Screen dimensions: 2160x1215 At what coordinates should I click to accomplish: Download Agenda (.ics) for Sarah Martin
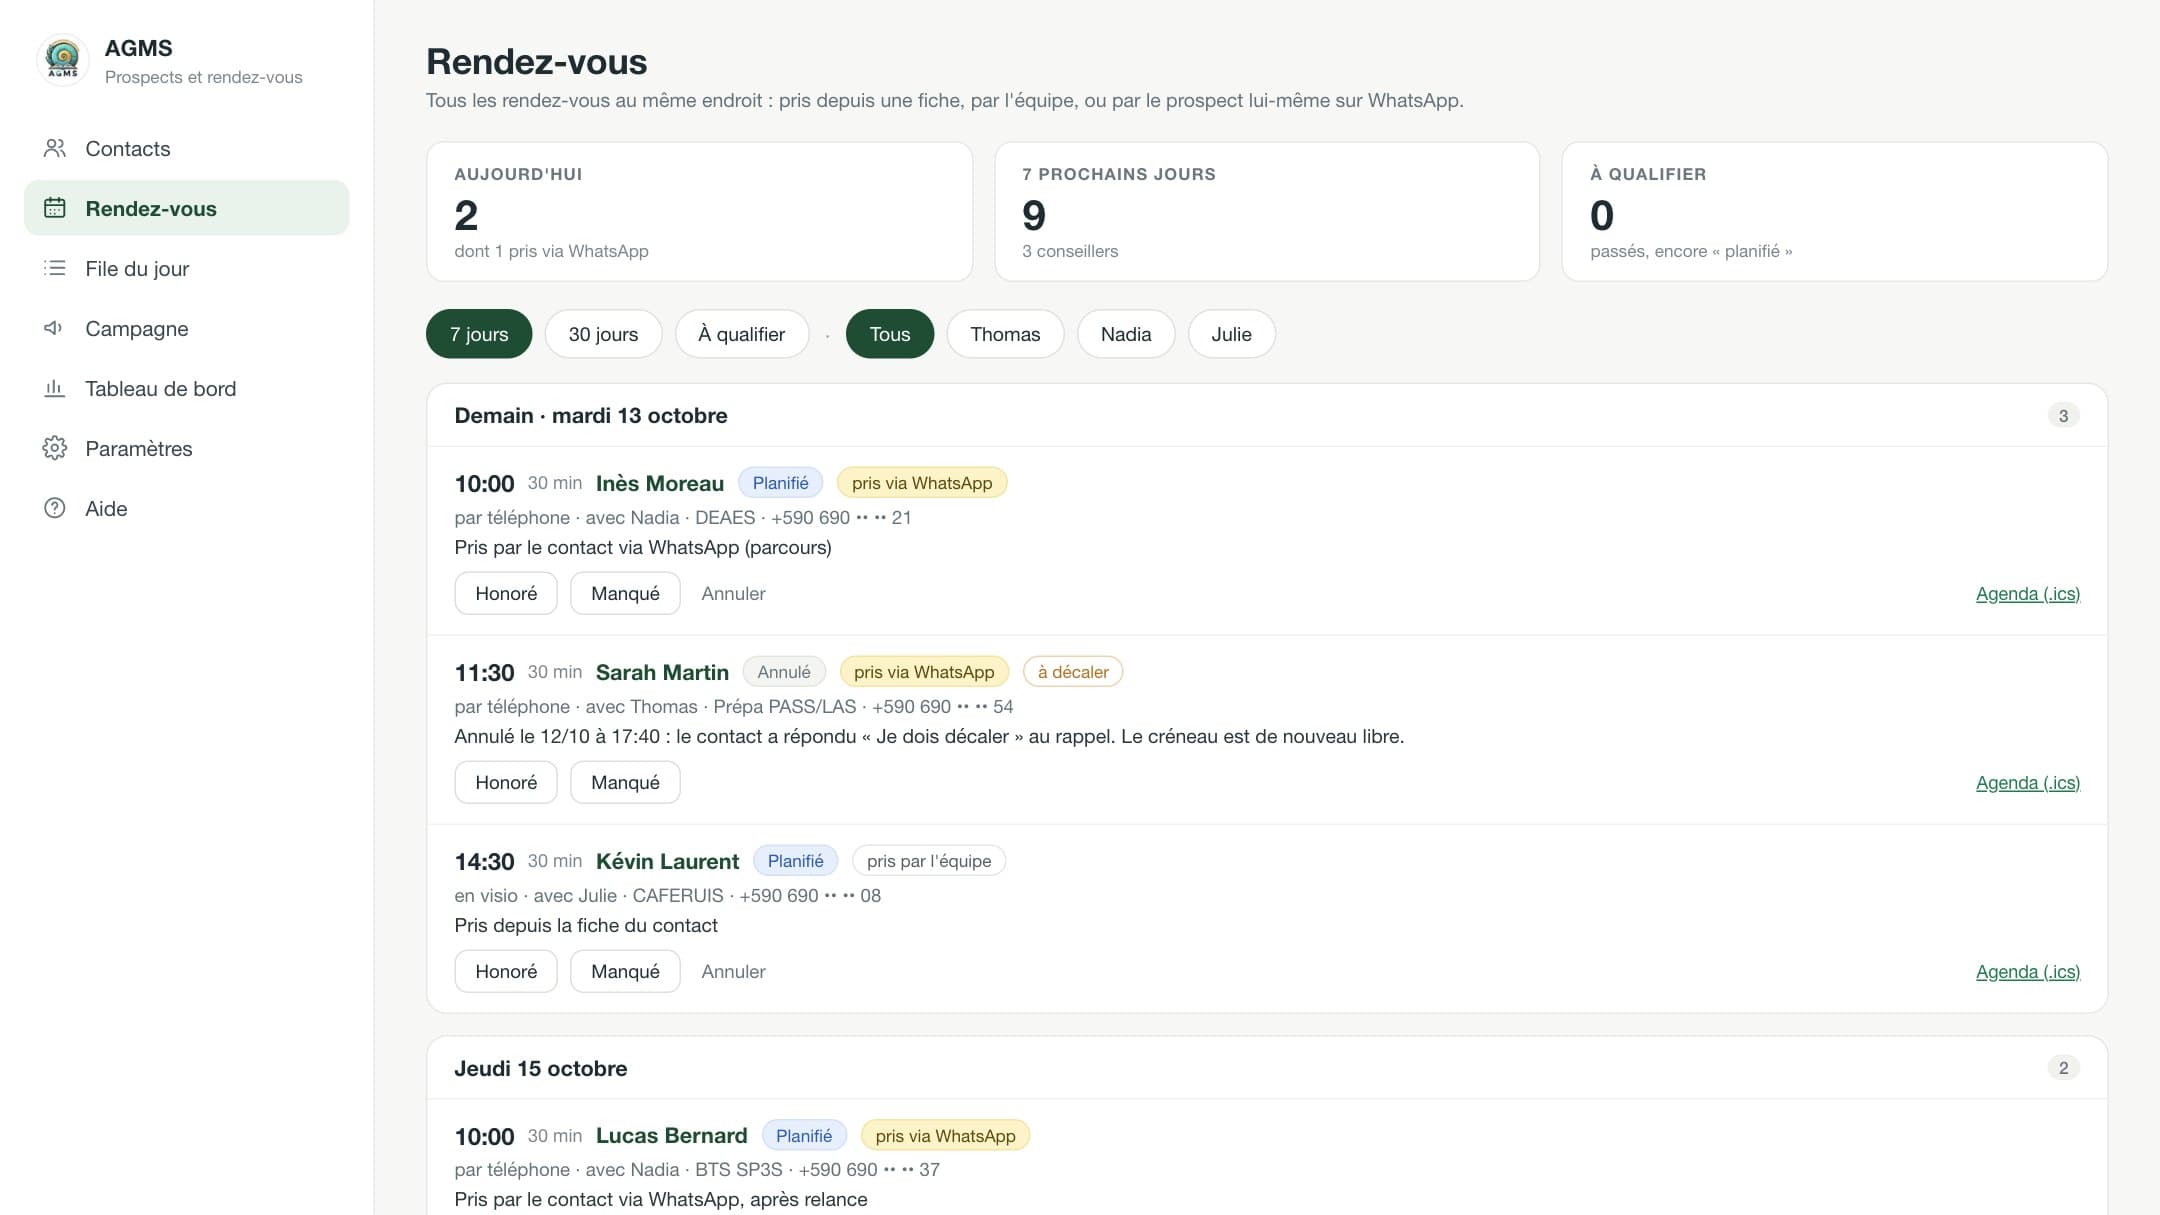pyautogui.click(x=2027, y=782)
